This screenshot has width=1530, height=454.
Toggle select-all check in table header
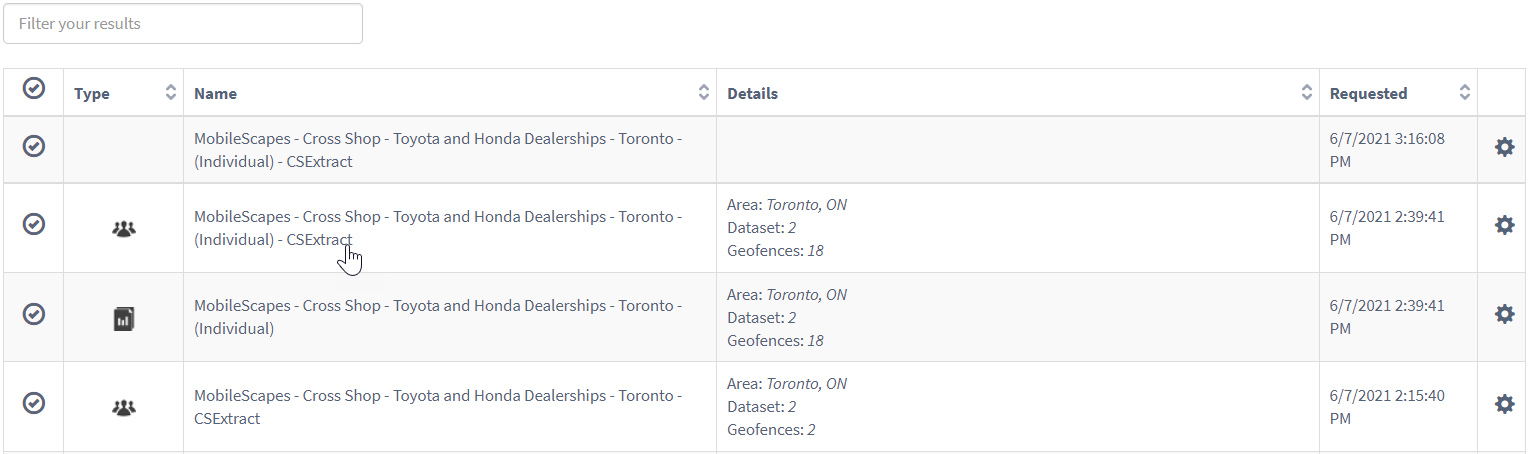coord(34,89)
